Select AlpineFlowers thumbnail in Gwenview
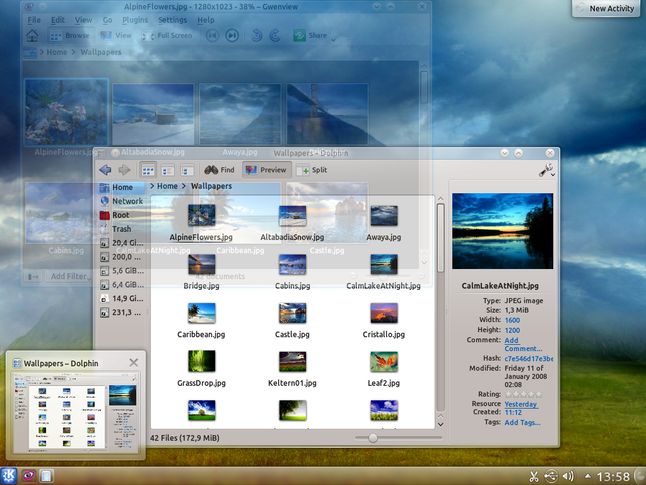This screenshot has height=485, width=646. point(66,112)
